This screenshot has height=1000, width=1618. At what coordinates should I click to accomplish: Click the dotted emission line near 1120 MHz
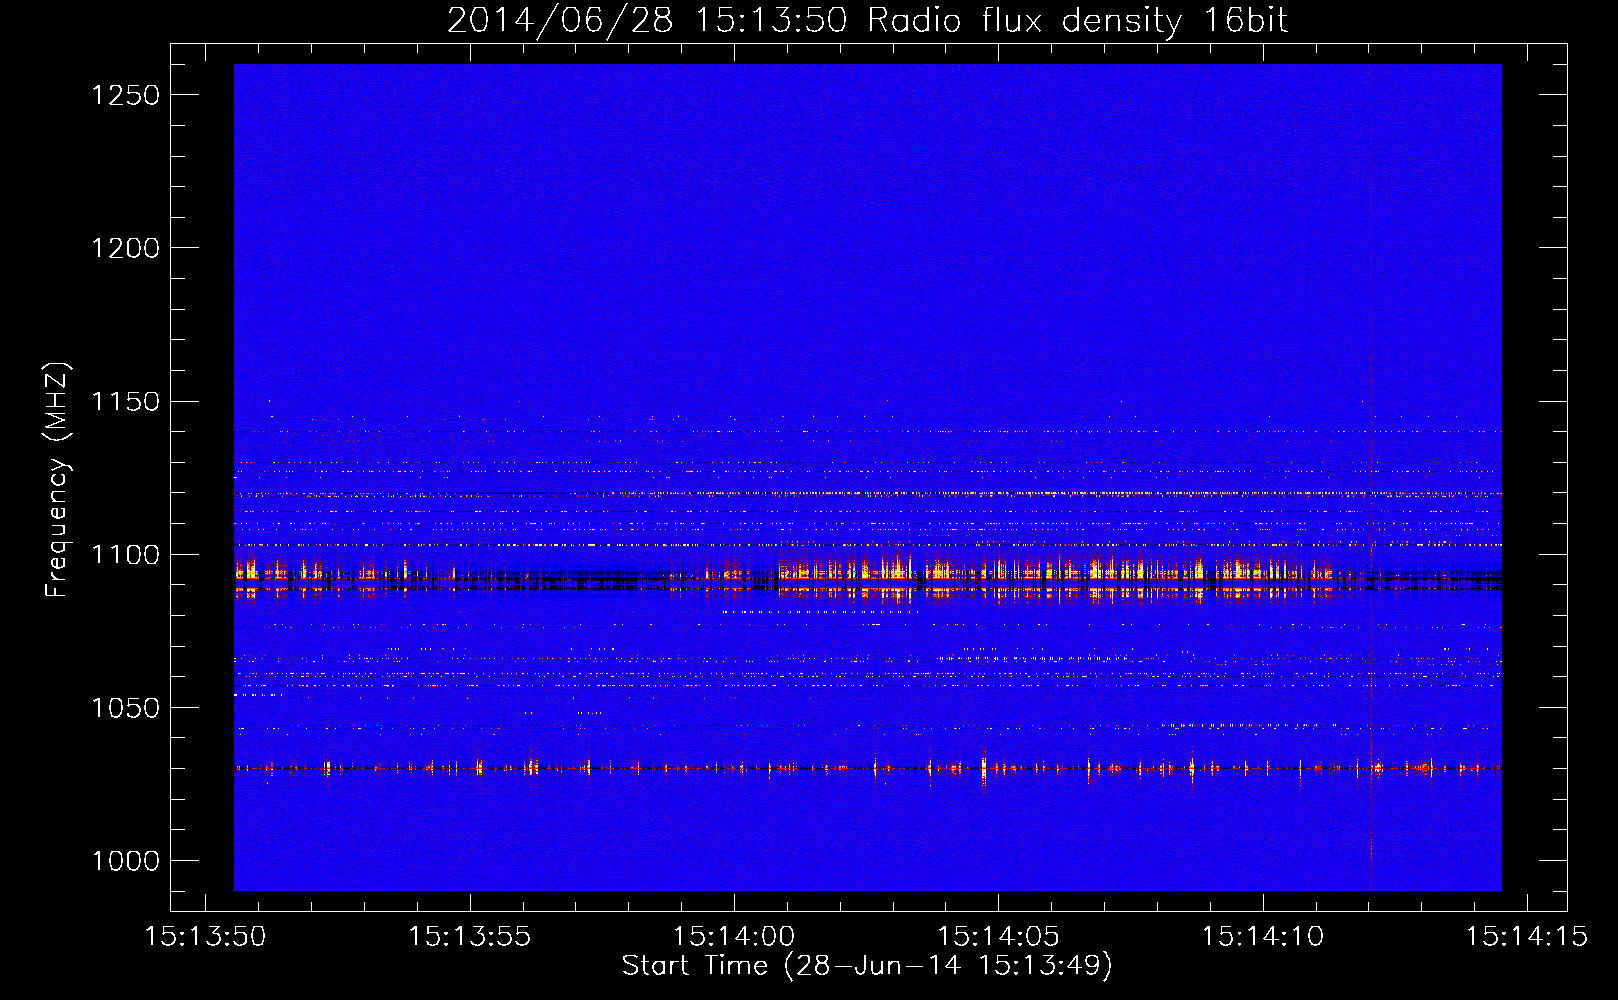867,494
